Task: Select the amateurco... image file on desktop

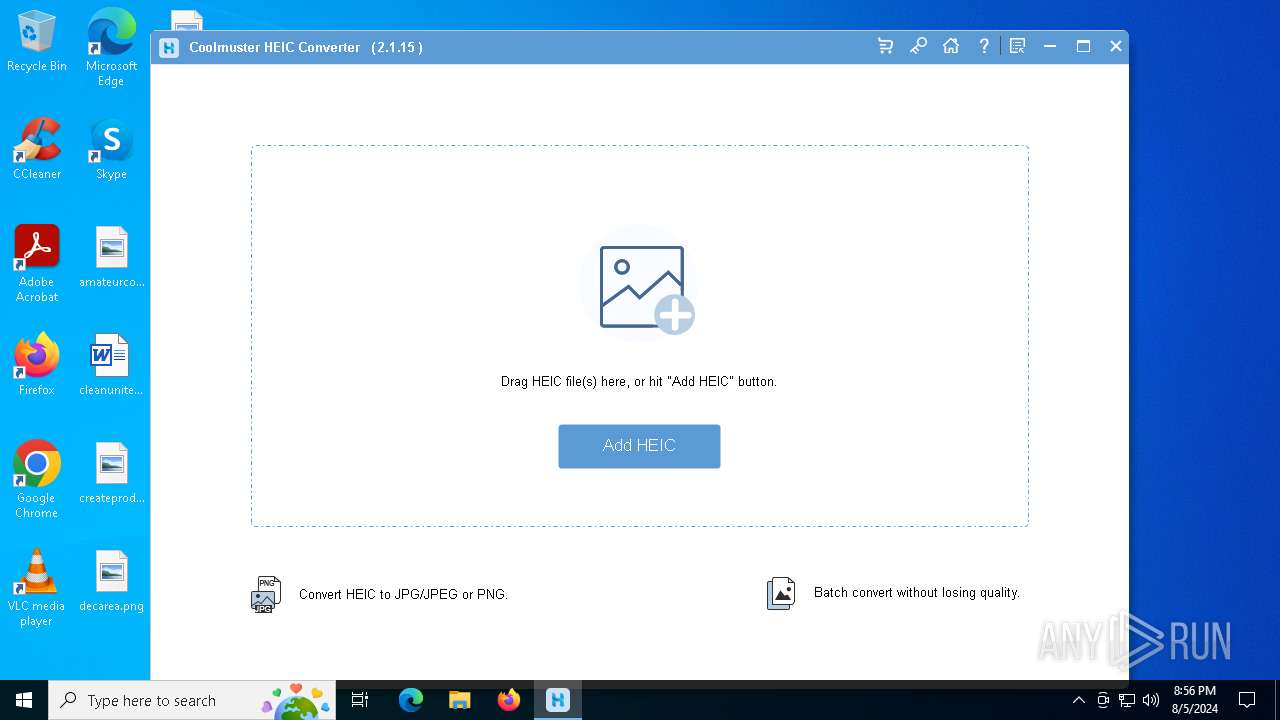Action: [111, 257]
